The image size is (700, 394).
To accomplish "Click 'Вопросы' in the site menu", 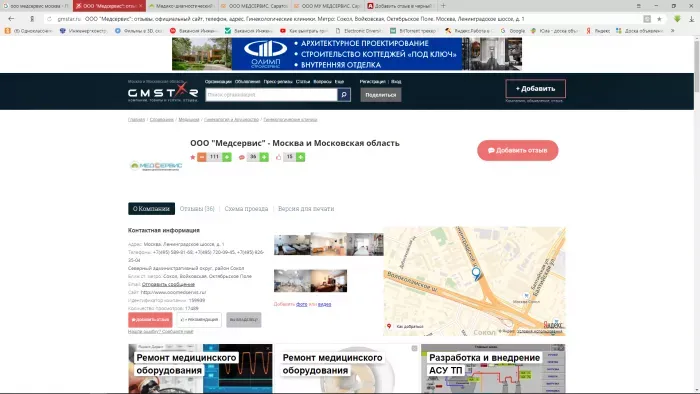I will [x=322, y=82].
